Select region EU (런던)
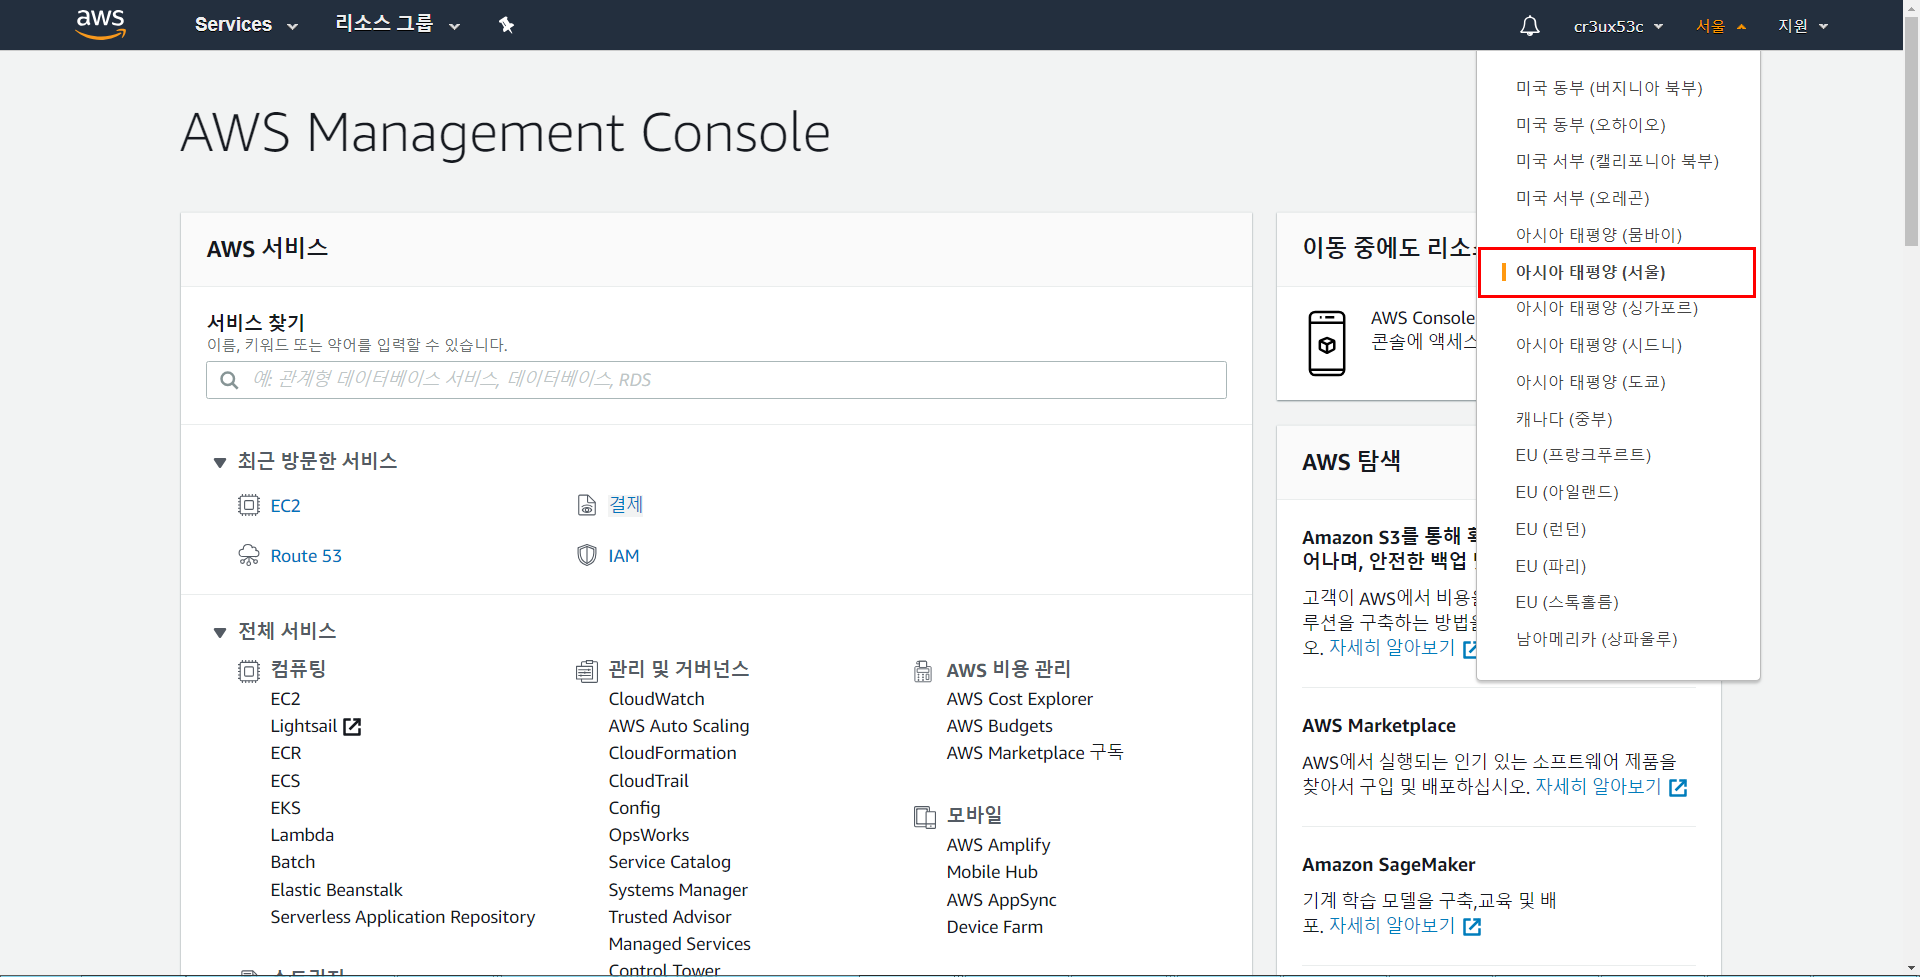Viewport: 1920px width, 977px height. (1551, 529)
